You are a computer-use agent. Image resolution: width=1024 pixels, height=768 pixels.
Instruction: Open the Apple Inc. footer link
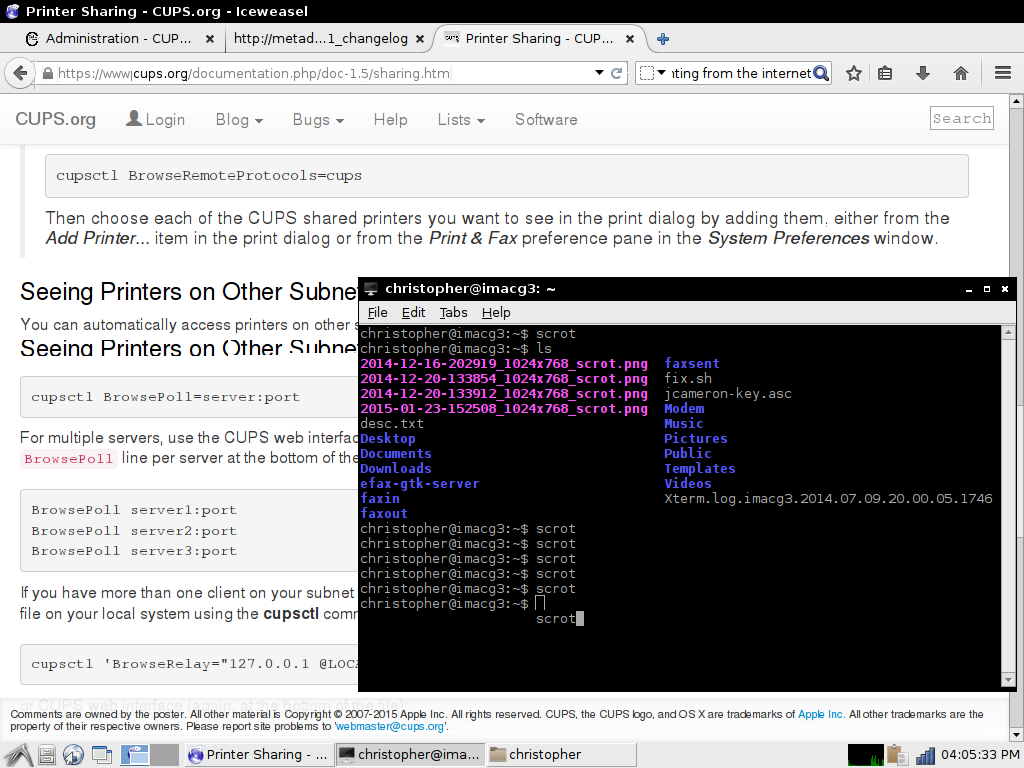tap(821, 714)
